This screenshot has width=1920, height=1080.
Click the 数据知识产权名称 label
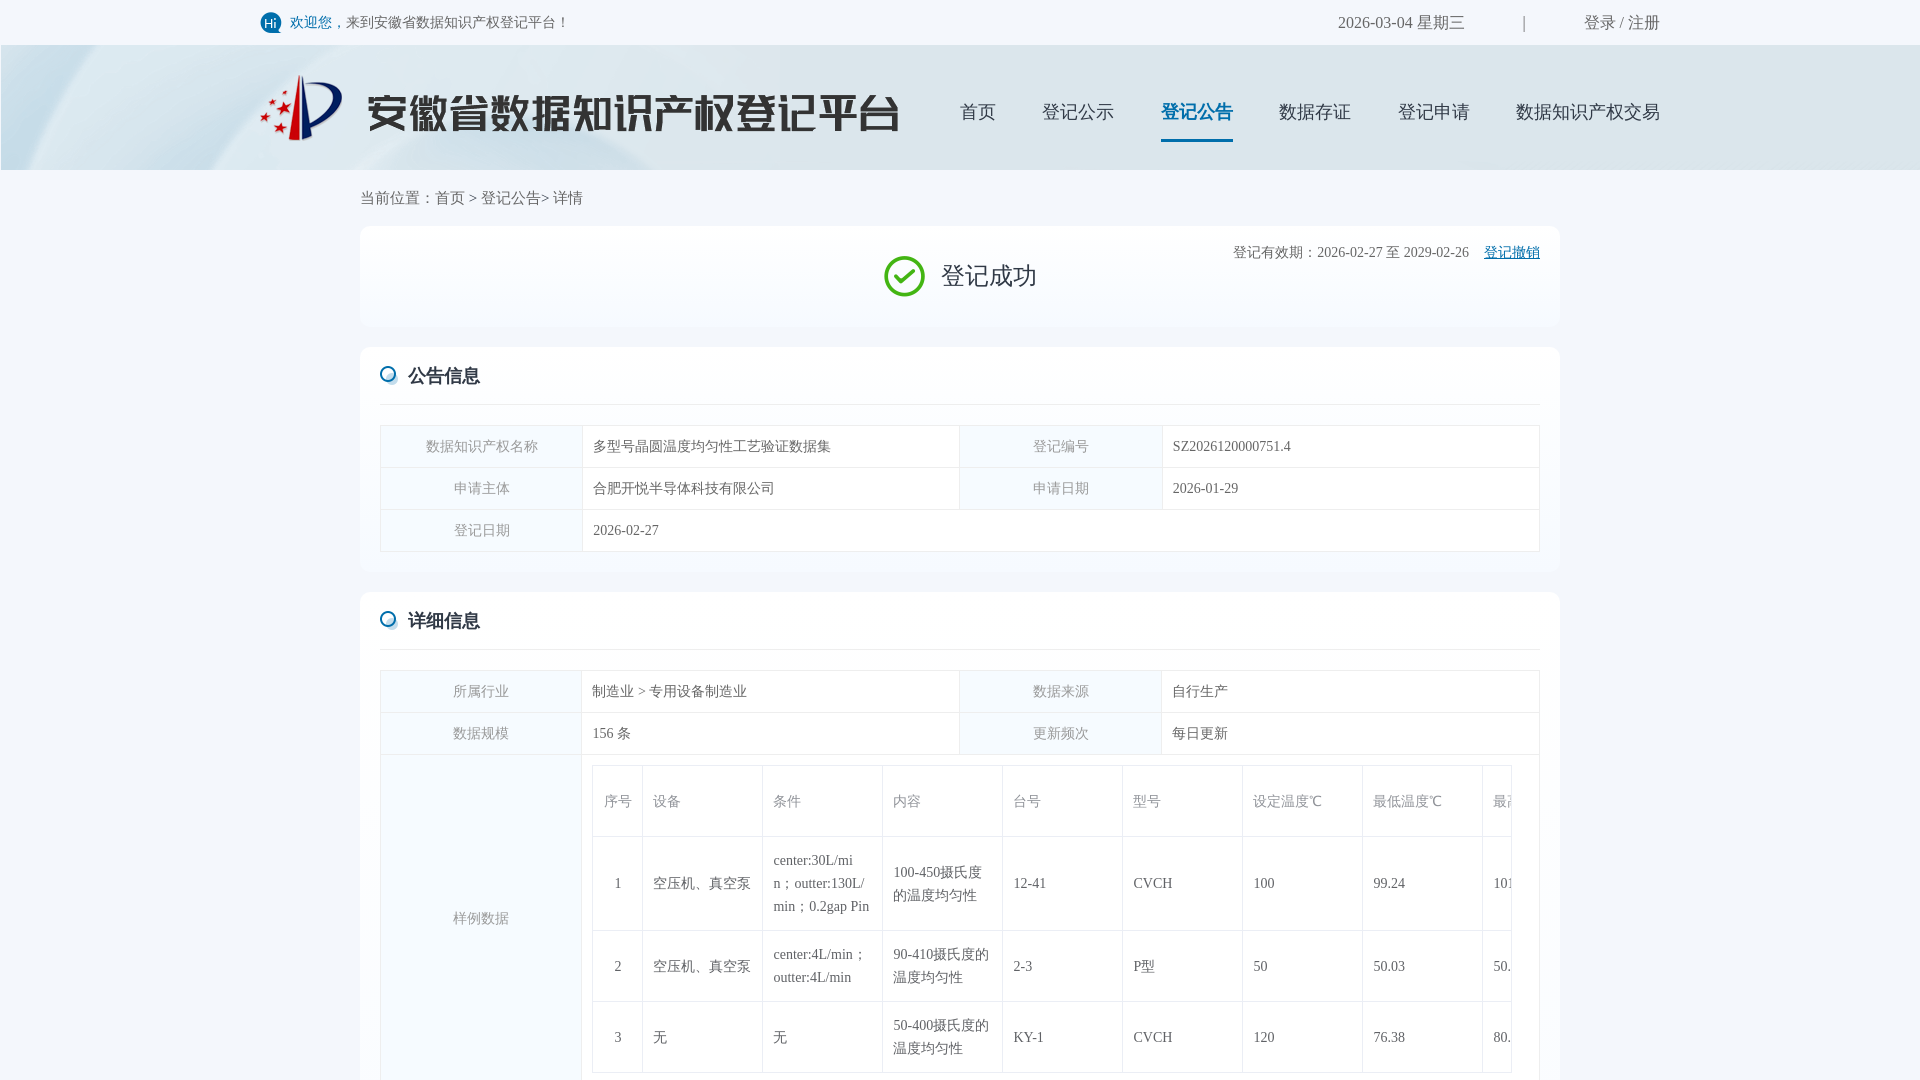481,447
